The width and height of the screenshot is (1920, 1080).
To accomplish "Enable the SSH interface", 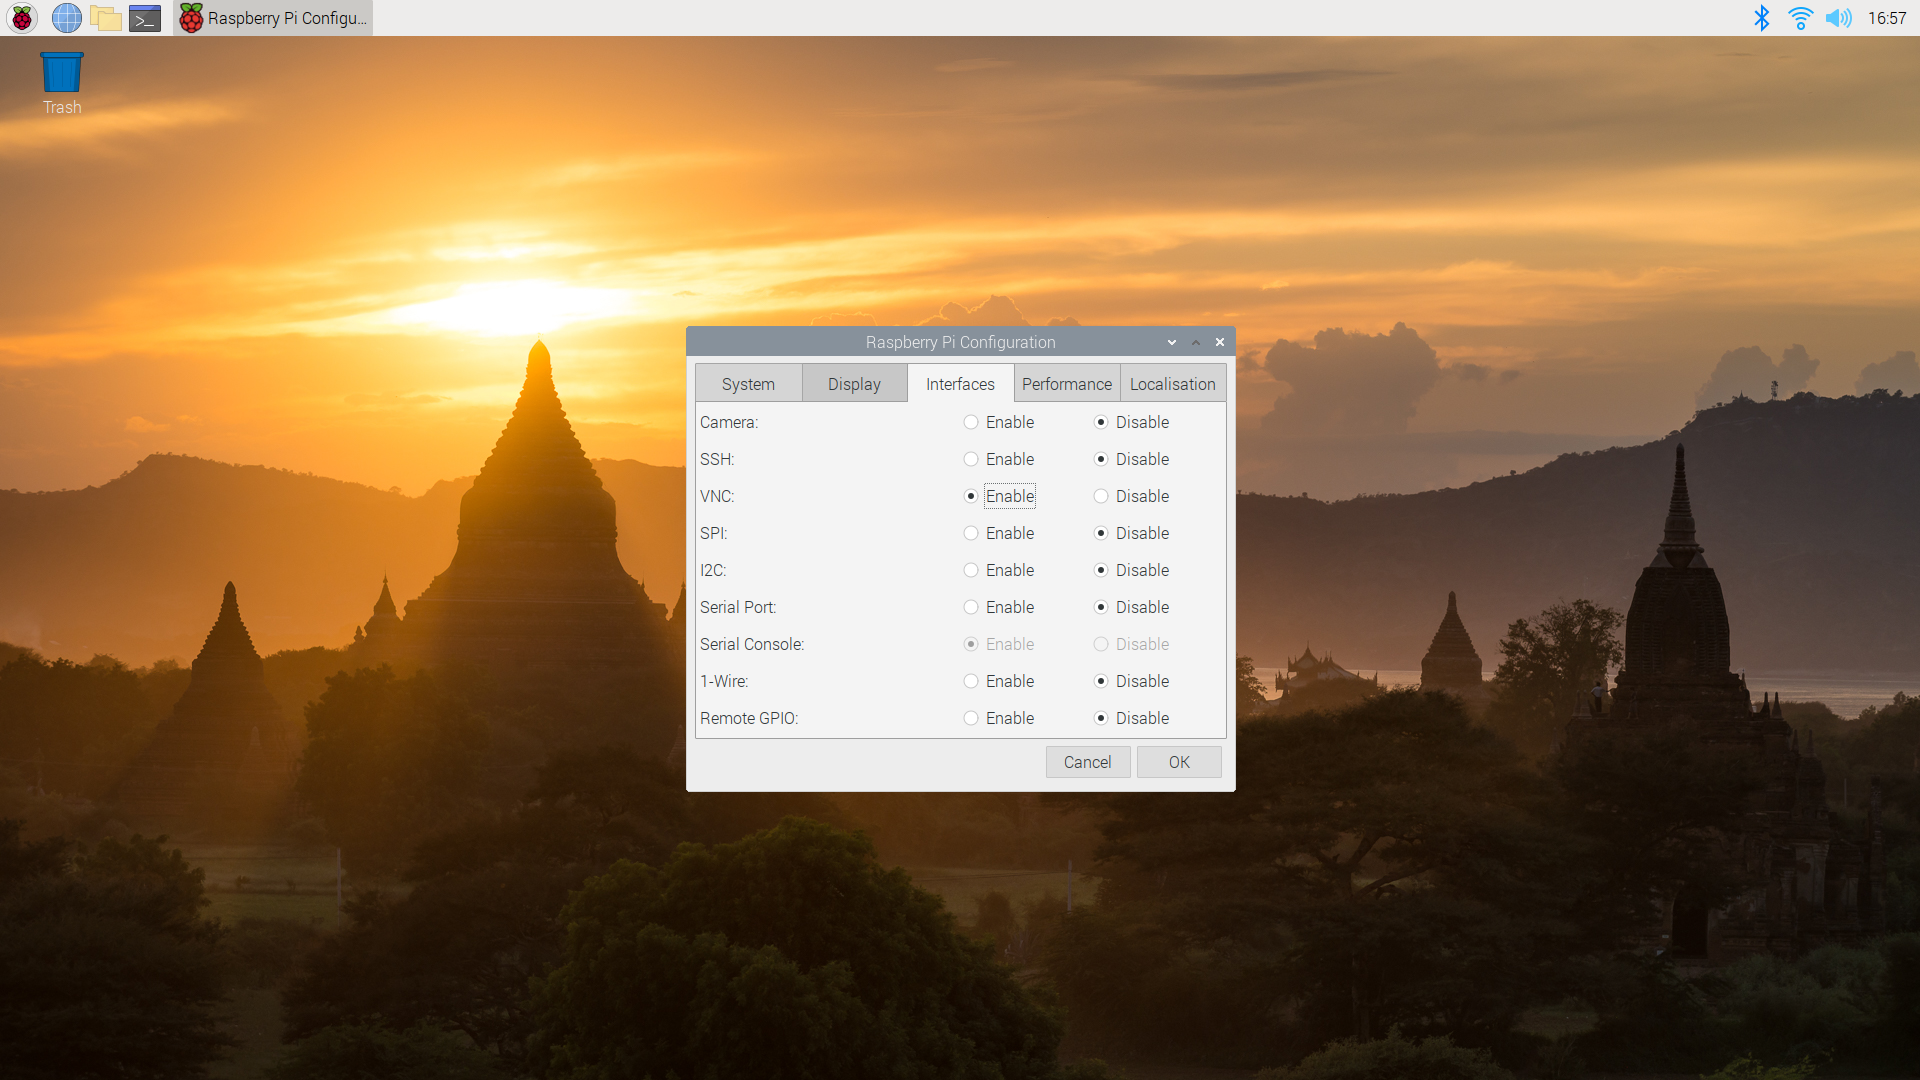I will tap(971, 459).
